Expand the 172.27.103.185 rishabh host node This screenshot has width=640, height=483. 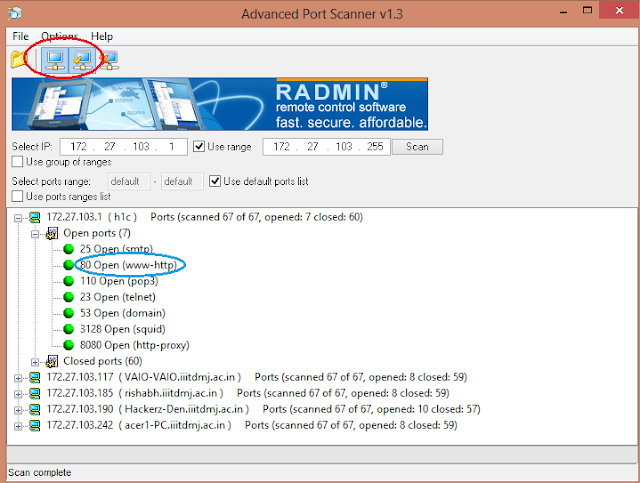pos(18,394)
